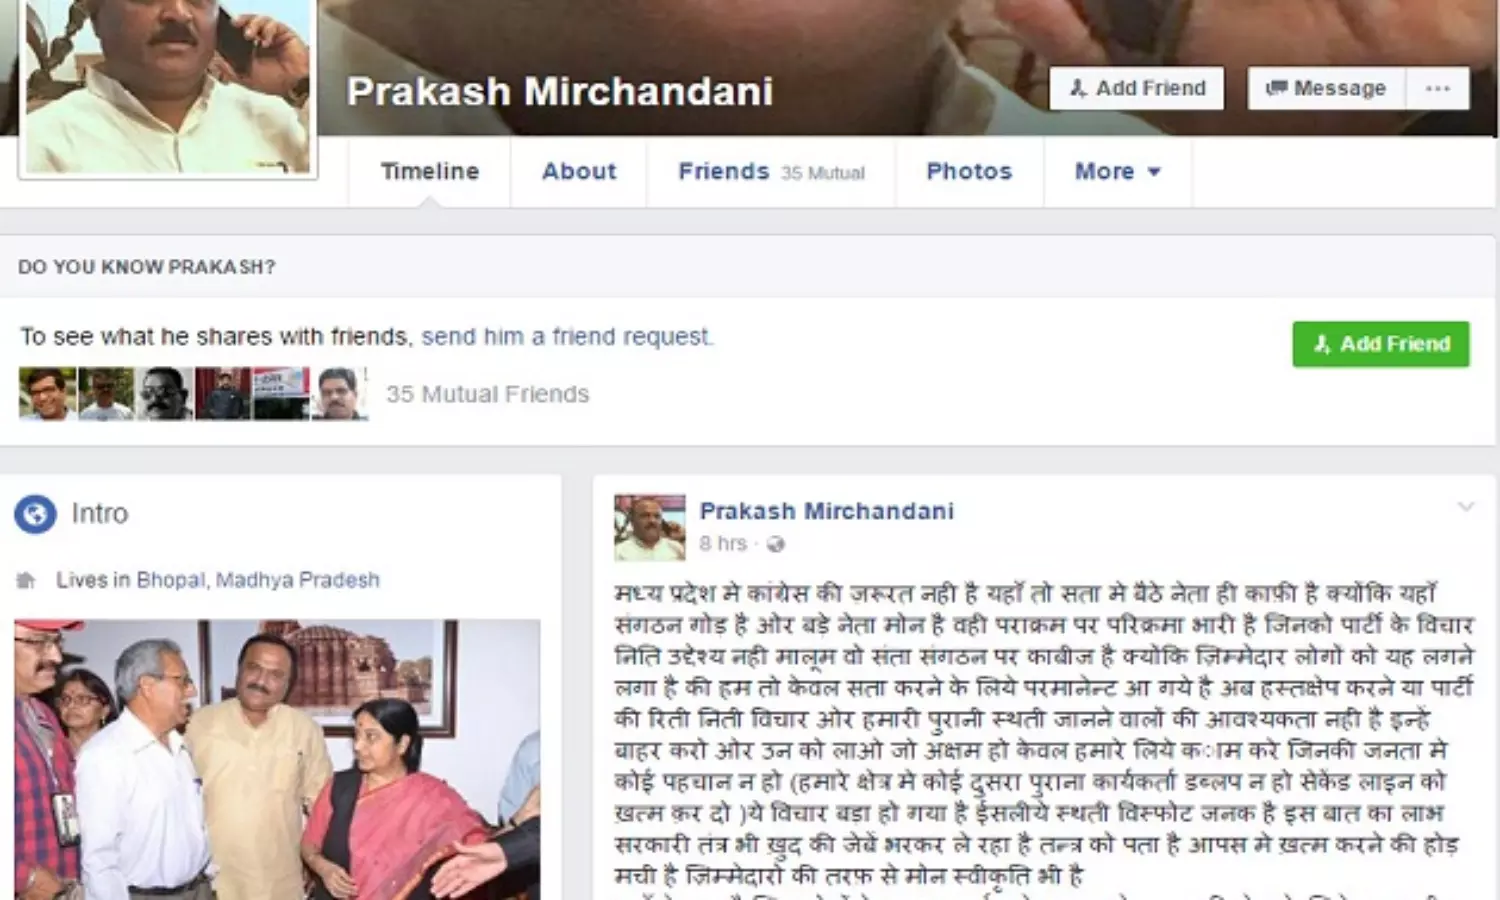Open the group photo in Intro panel
This screenshot has width=1500, height=900.
point(277,760)
